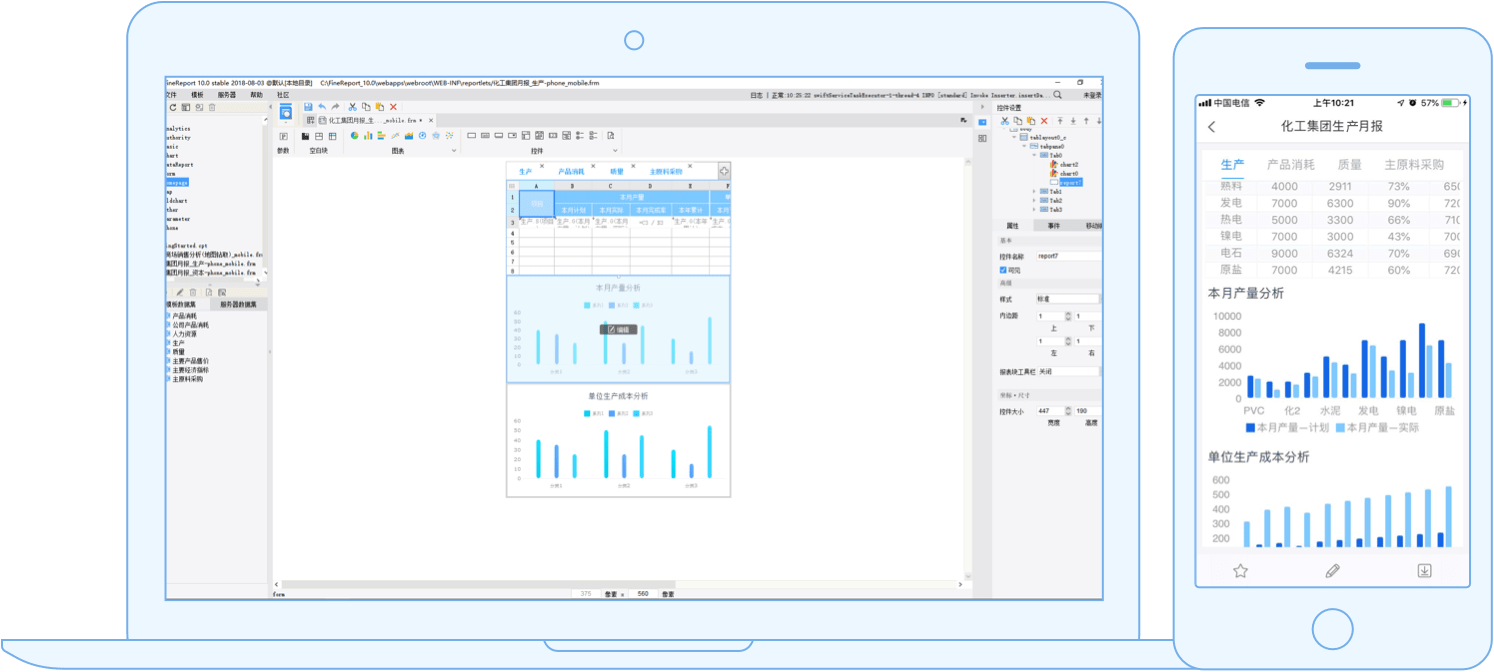Tap the pencil edit icon on phone
The width and height of the screenshot is (1494, 672).
(1332, 571)
